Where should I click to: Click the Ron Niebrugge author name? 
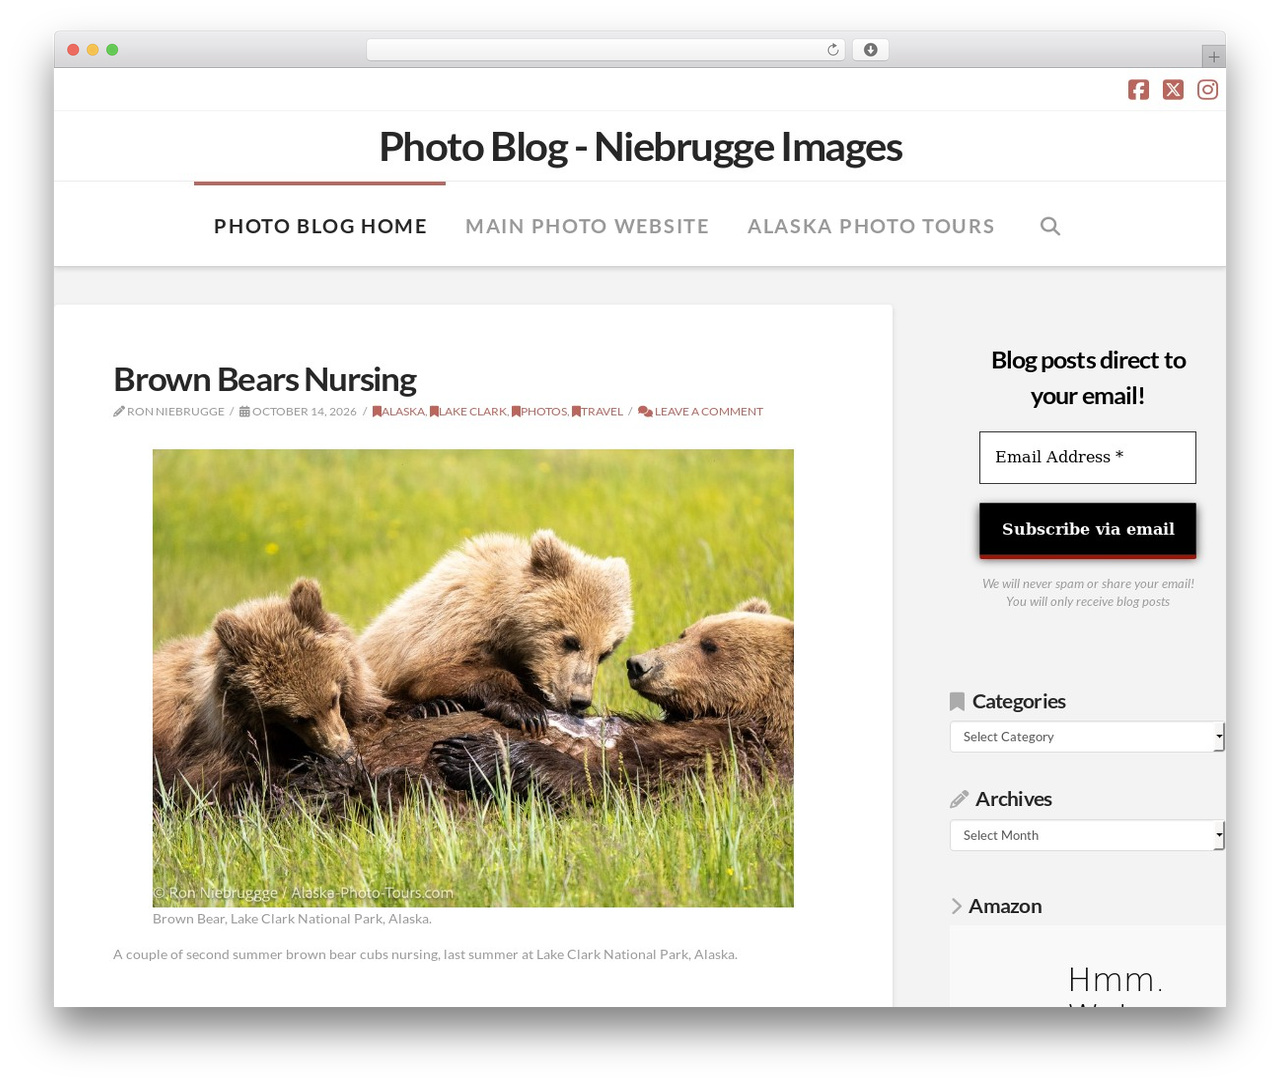[176, 412]
